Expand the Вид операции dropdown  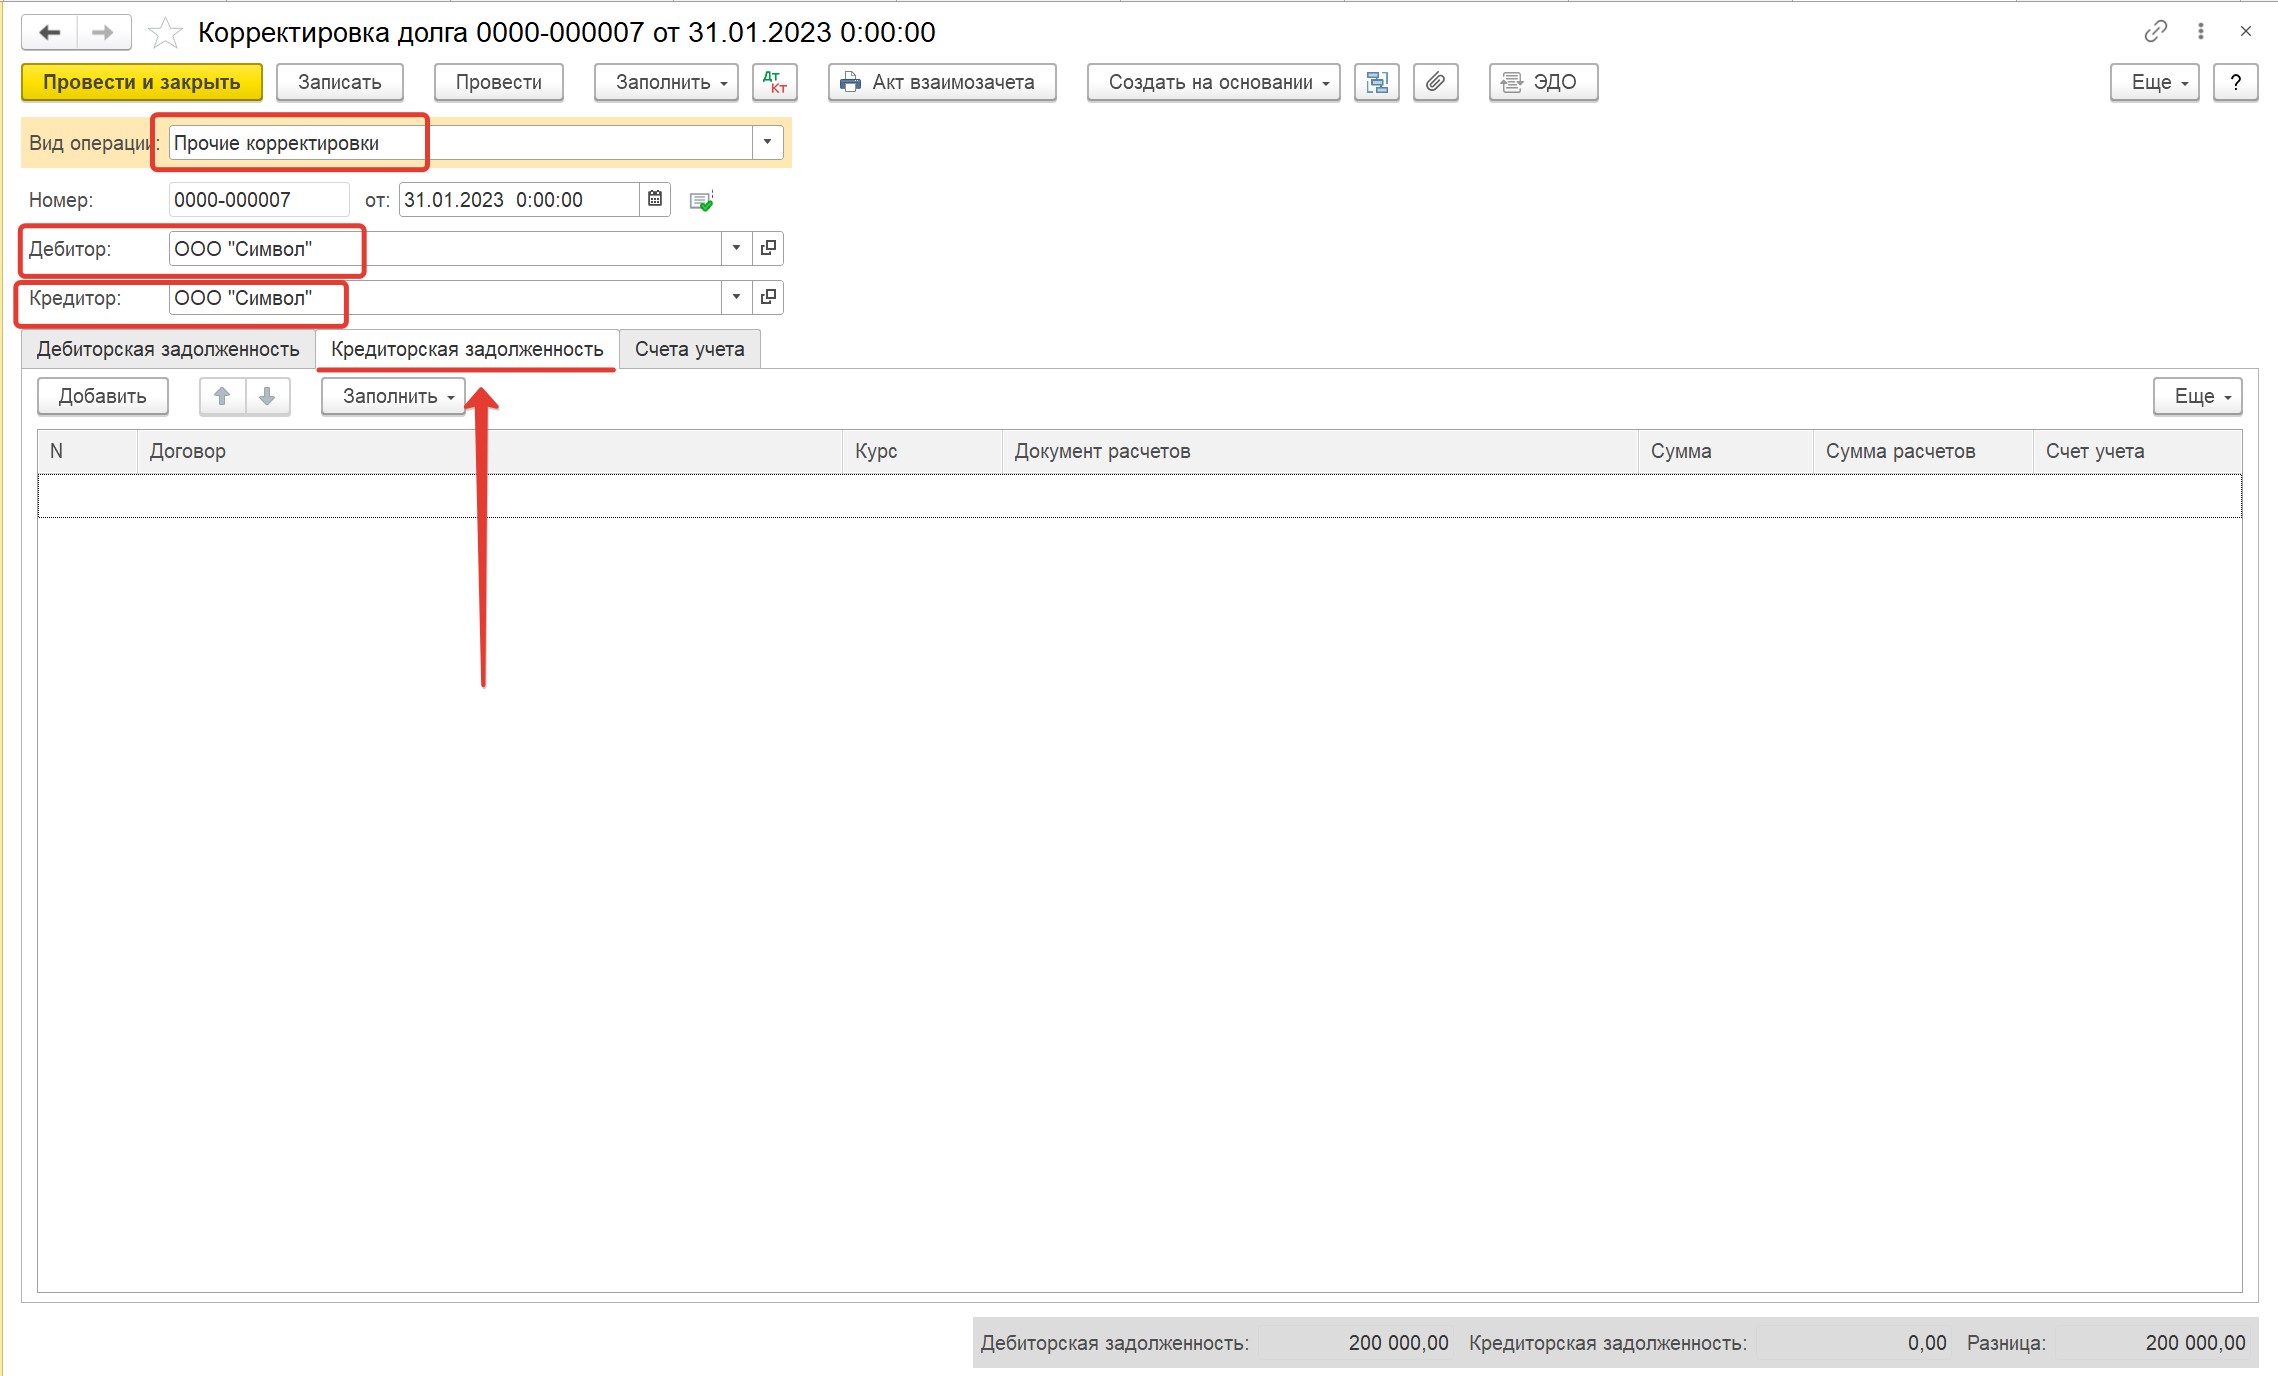tap(767, 142)
